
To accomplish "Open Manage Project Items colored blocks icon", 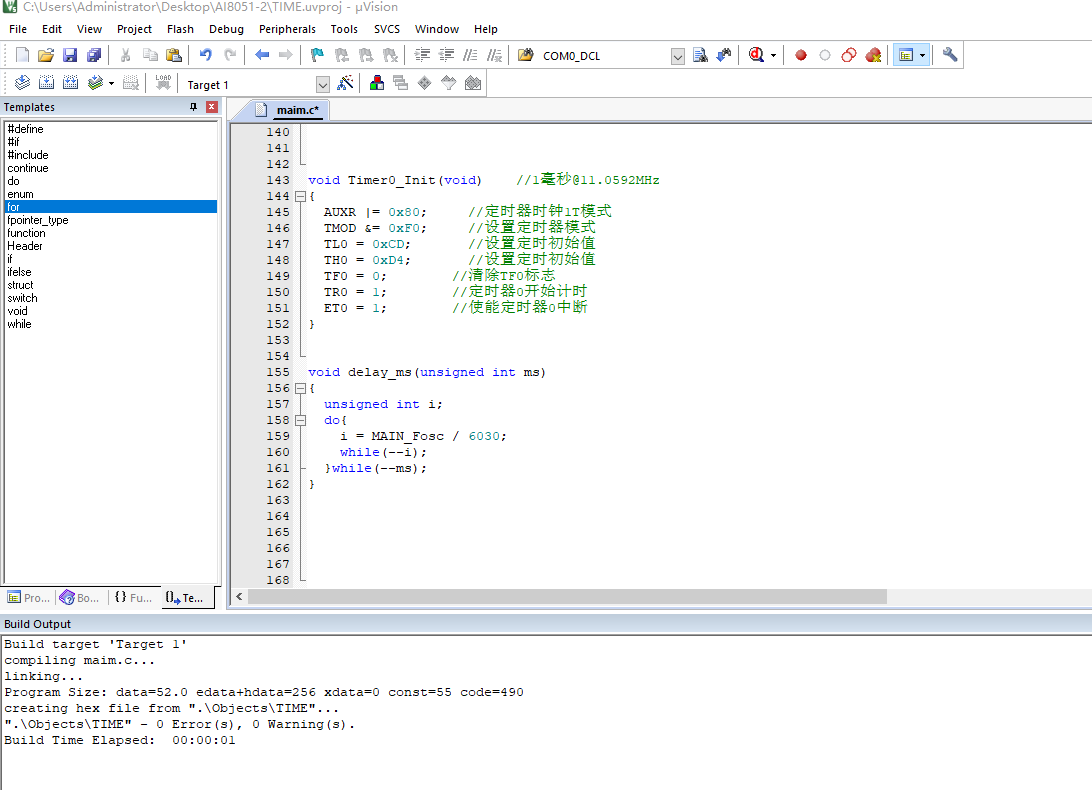I will (x=377, y=83).
